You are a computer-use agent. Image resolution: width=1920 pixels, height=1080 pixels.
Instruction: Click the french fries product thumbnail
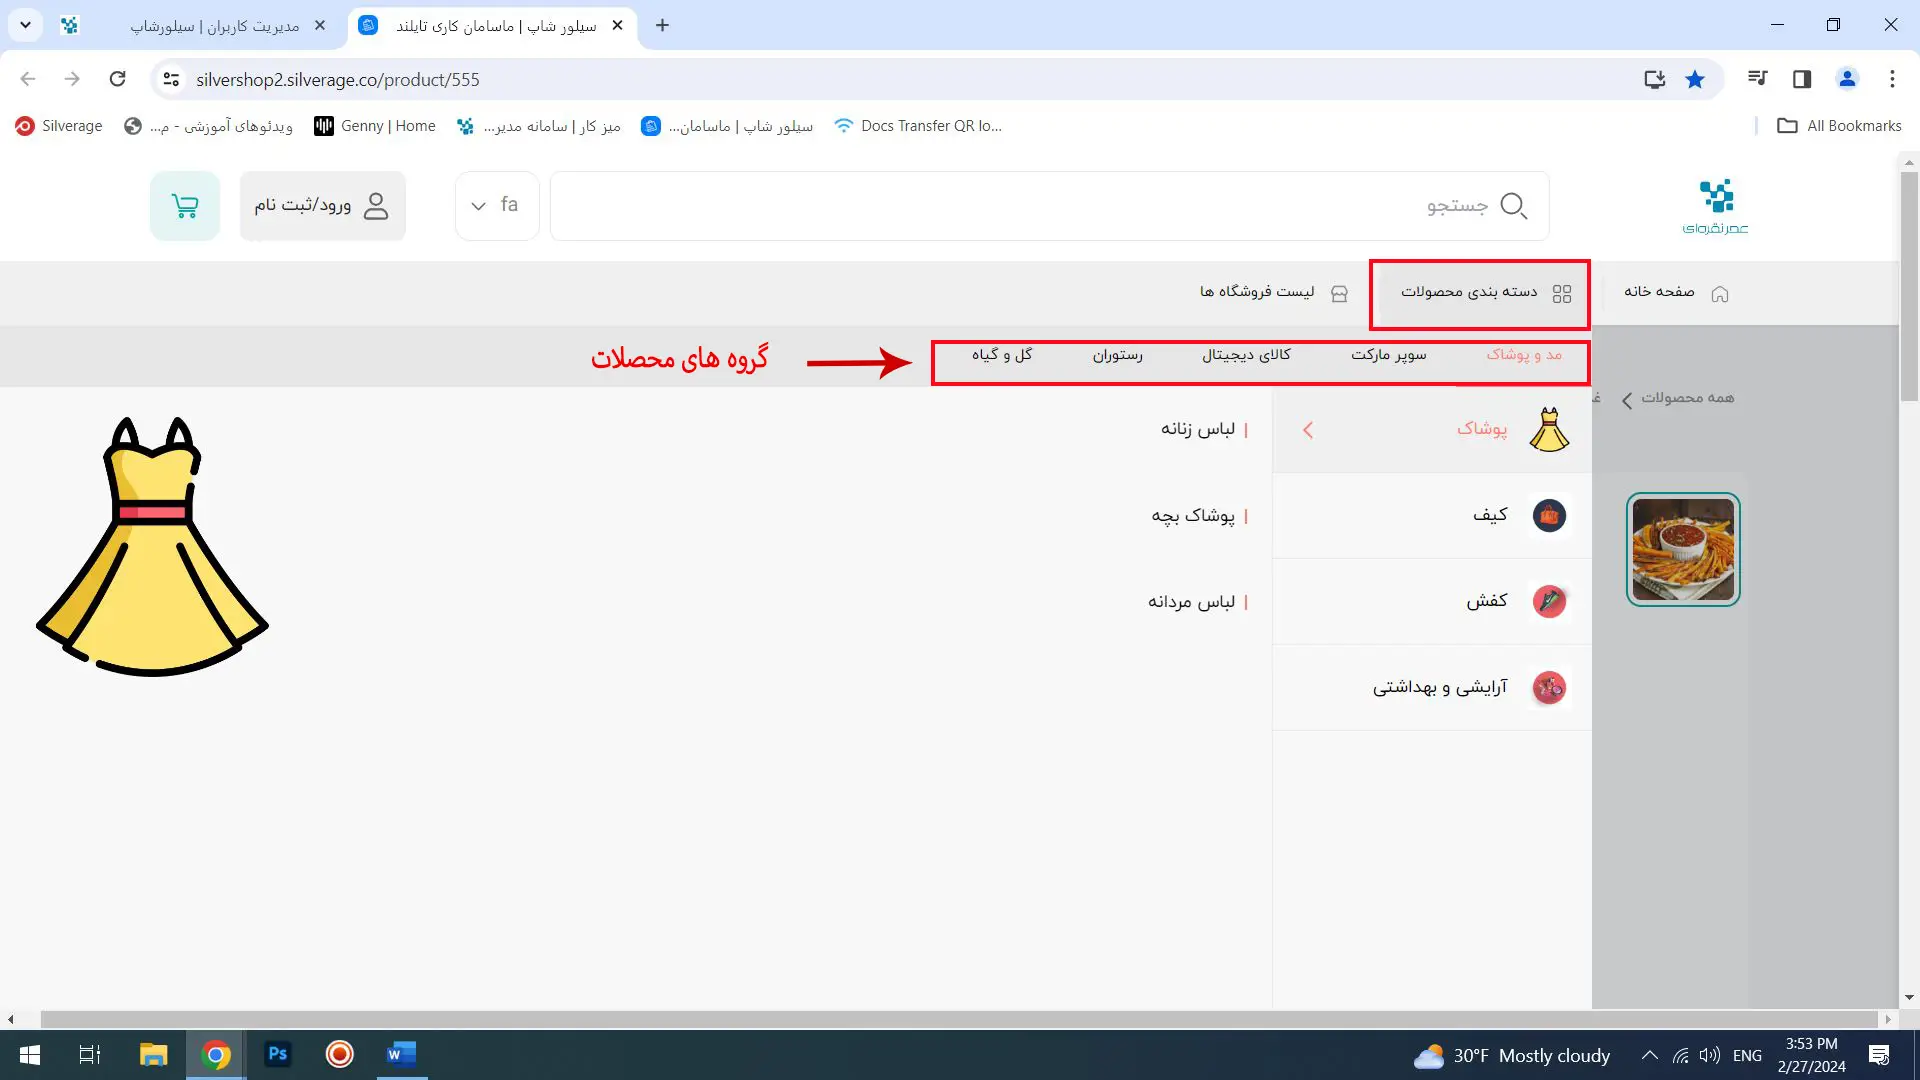(1683, 549)
